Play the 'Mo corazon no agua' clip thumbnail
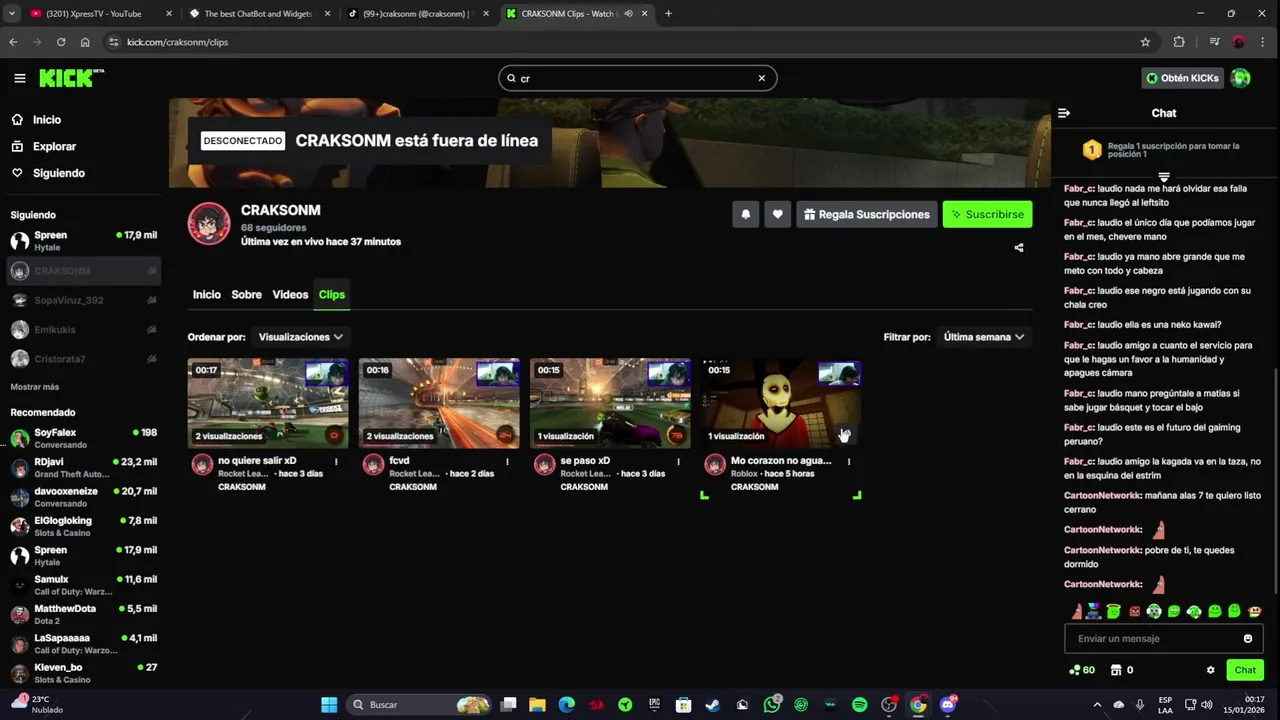This screenshot has height=720, width=1280. click(781, 403)
